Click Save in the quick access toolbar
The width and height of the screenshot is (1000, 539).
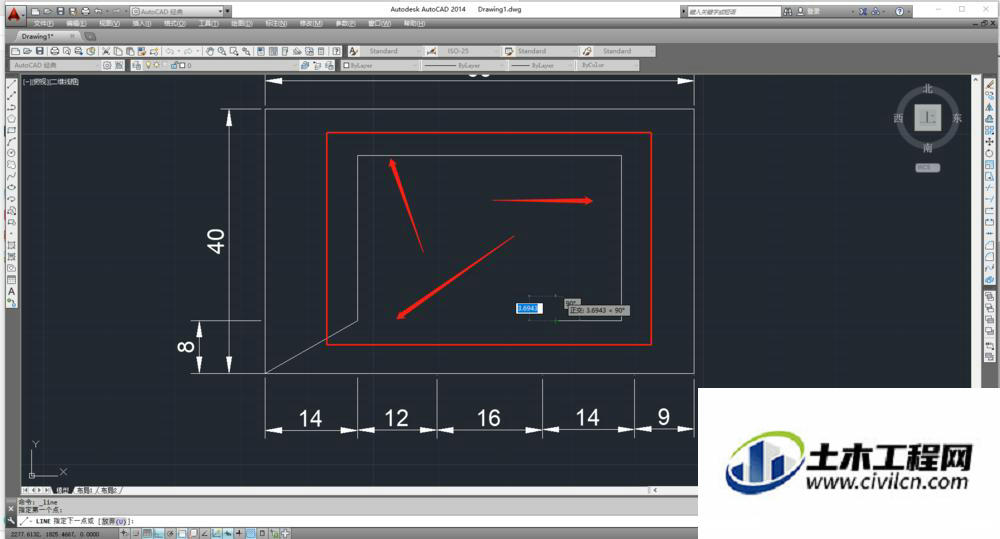(61, 11)
